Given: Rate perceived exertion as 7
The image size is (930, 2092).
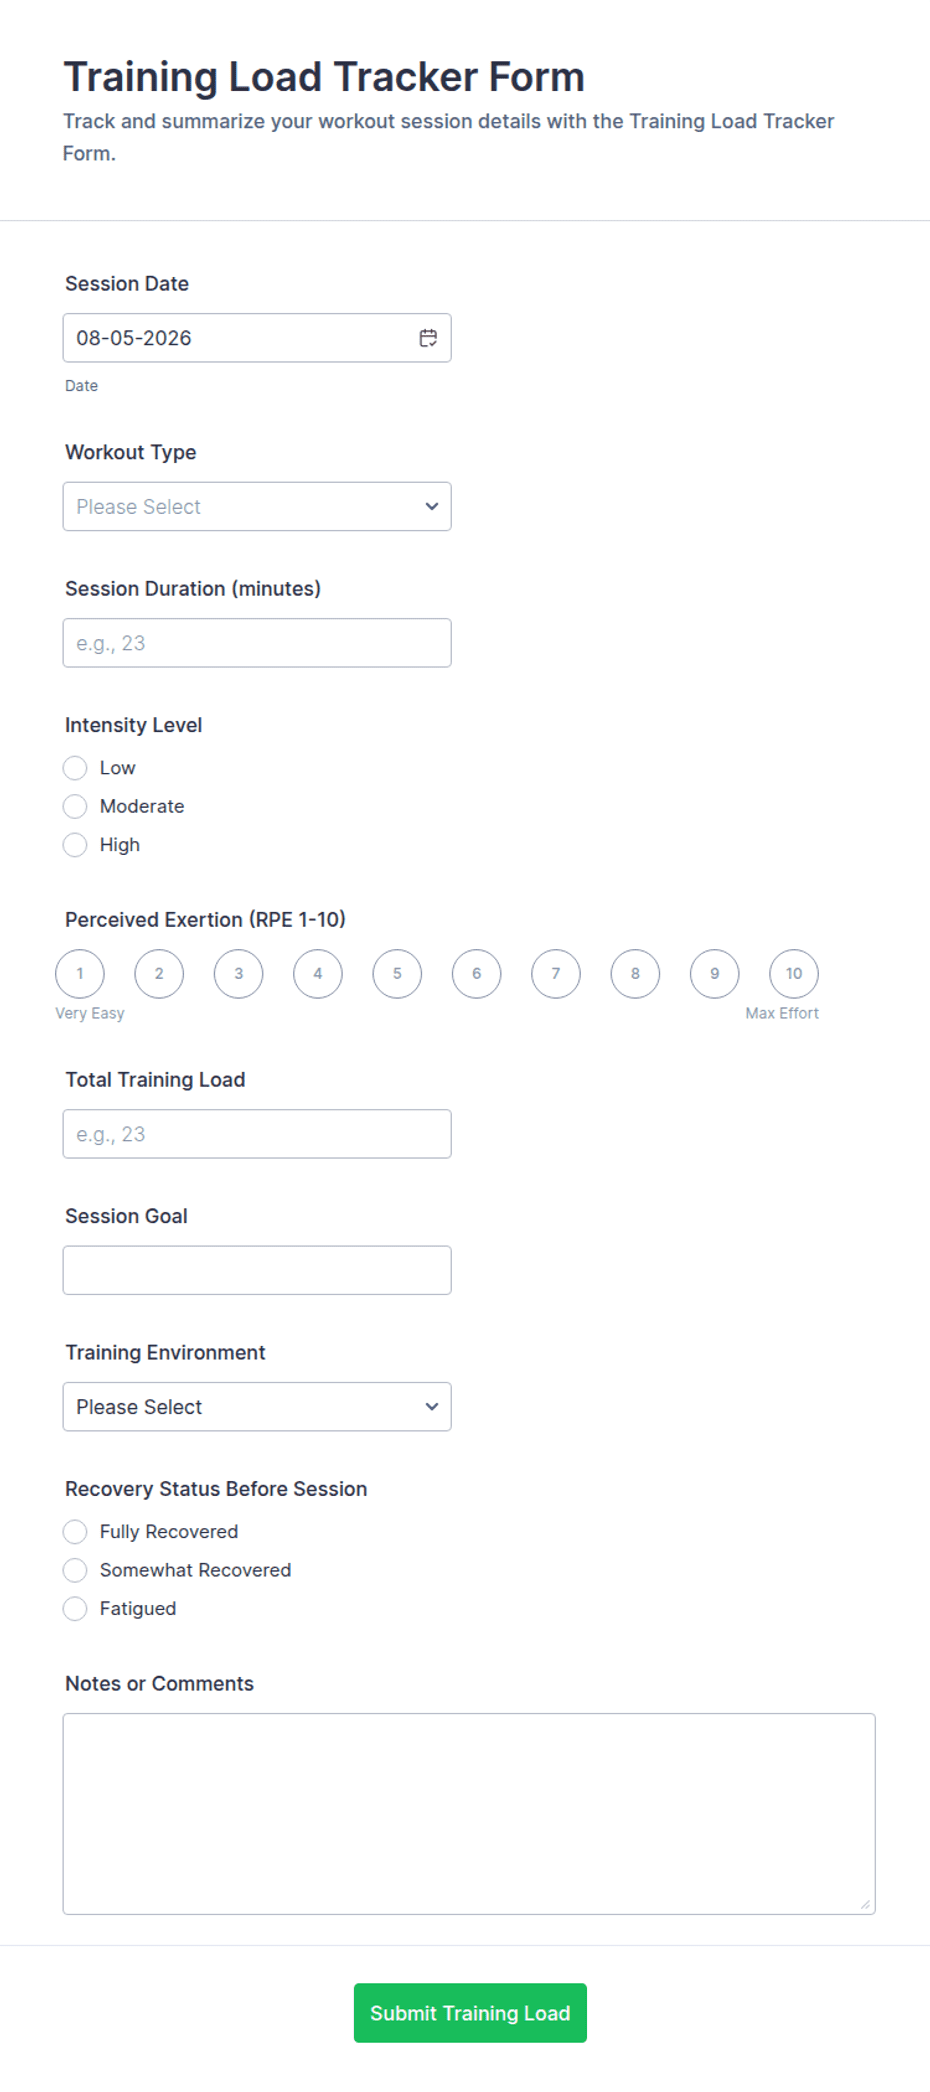Looking at the screenshot, I should click(556, 974).
